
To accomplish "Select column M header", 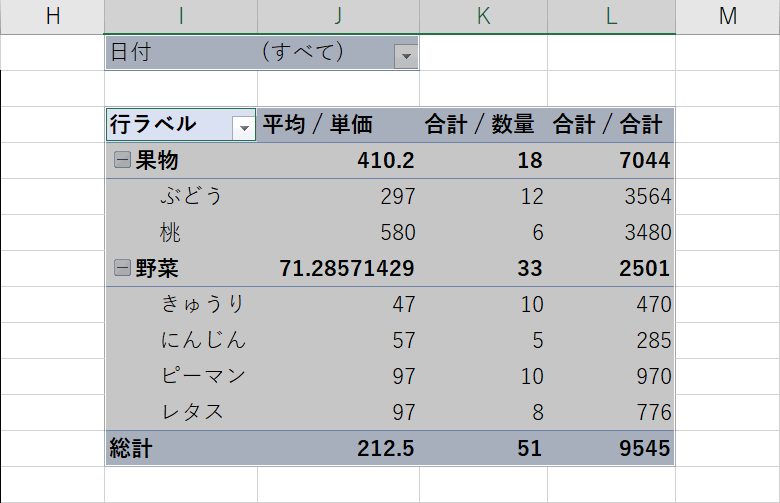I will (x=727, y=16).
